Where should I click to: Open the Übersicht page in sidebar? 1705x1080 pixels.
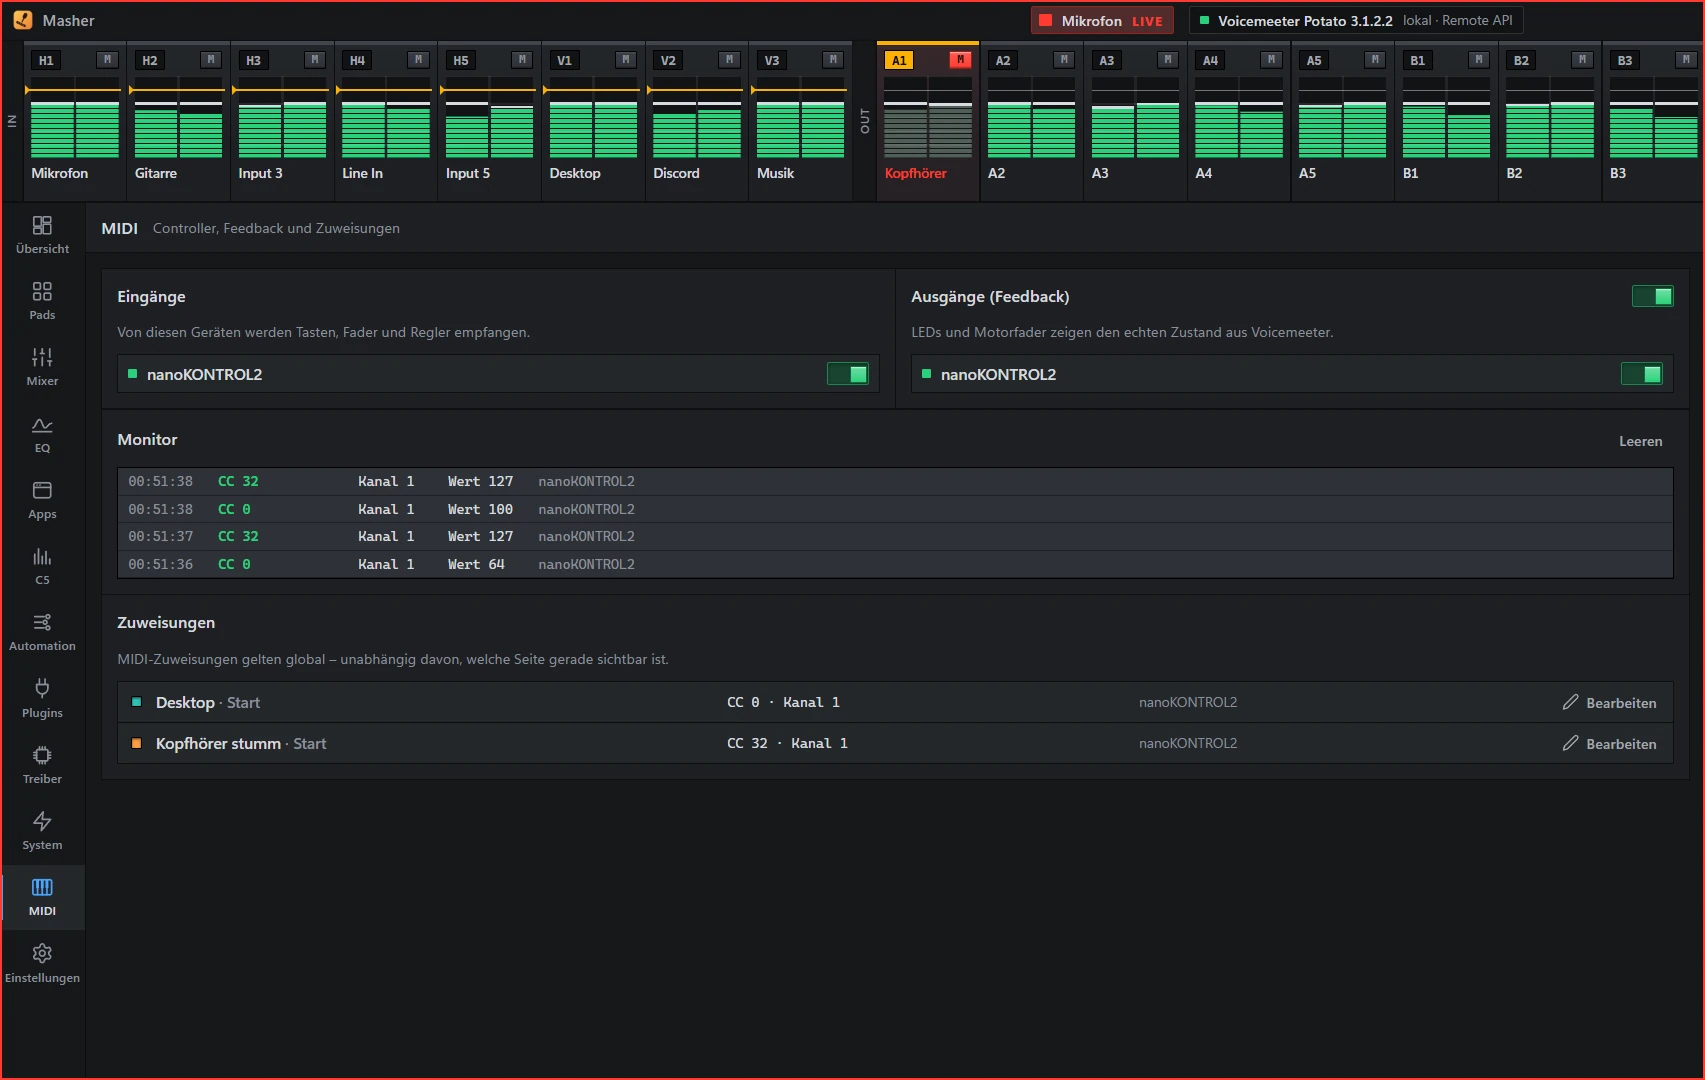point(42,235)
